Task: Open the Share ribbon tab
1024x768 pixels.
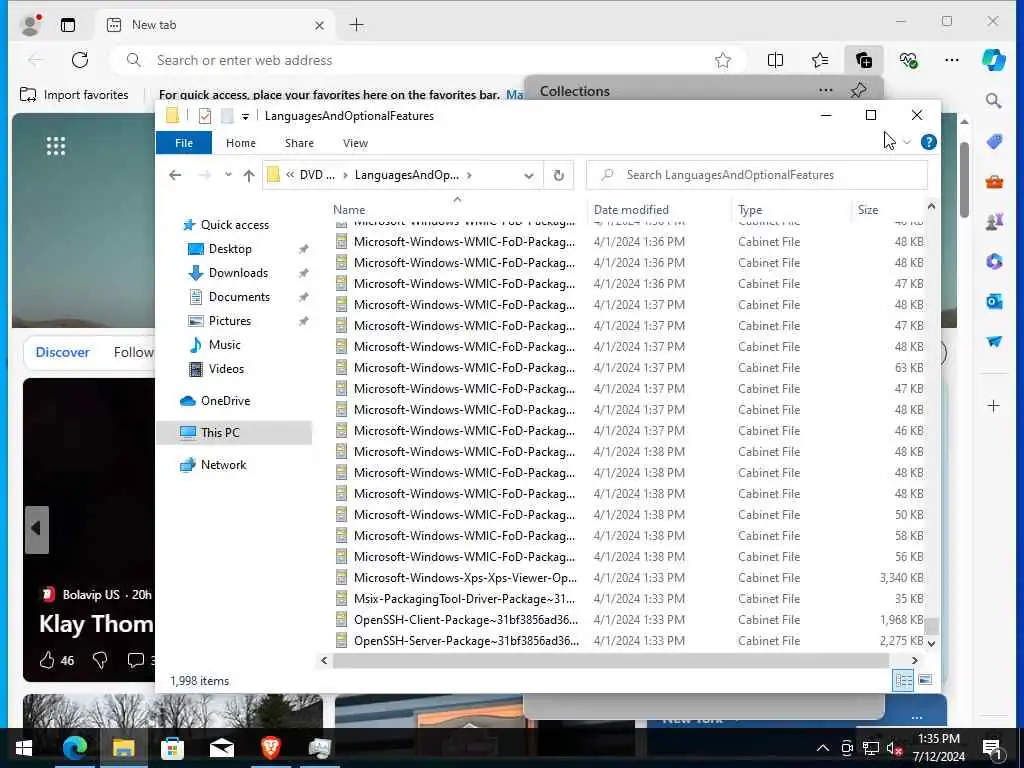Action: (299, 143)
